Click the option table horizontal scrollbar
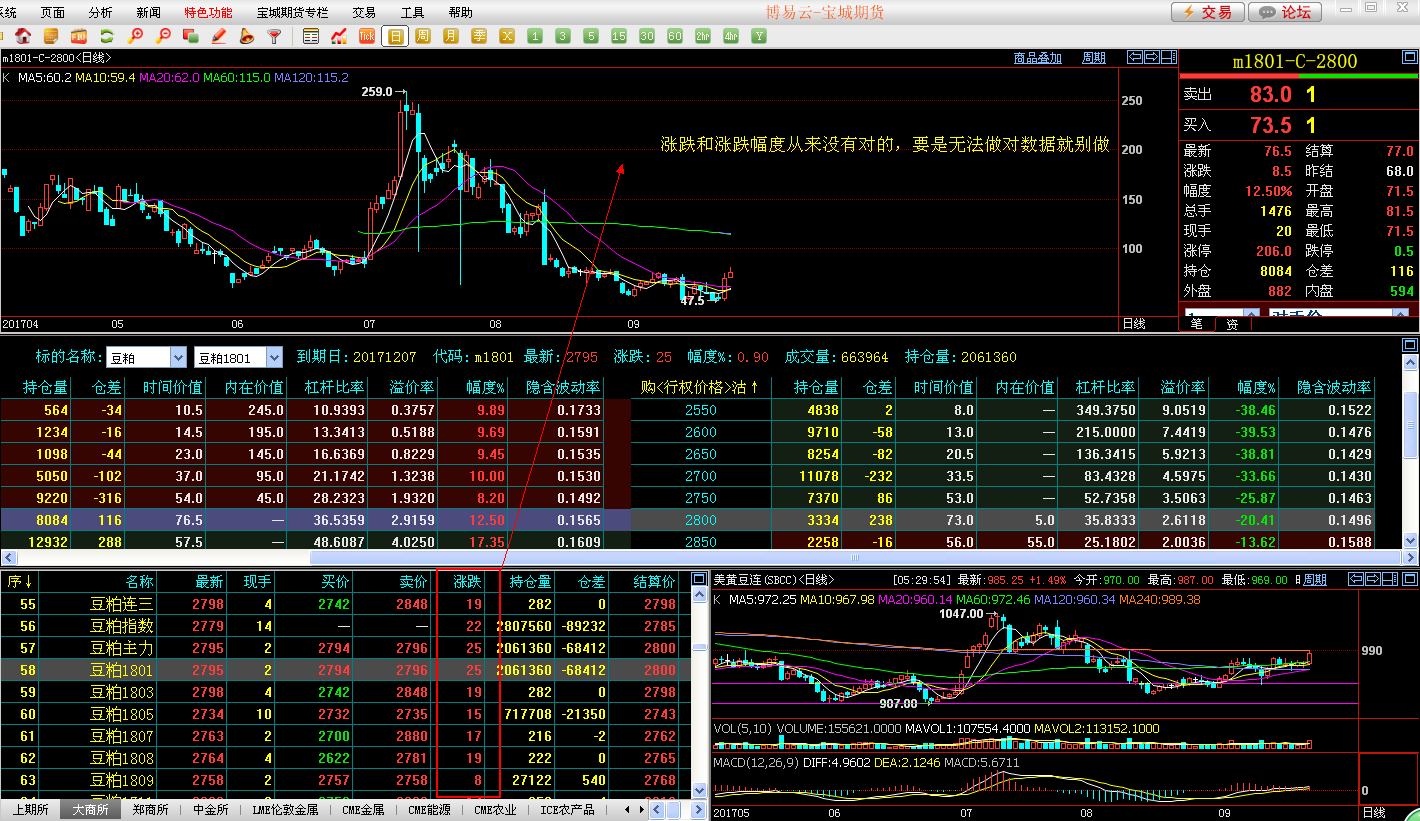 pos(700,557)
